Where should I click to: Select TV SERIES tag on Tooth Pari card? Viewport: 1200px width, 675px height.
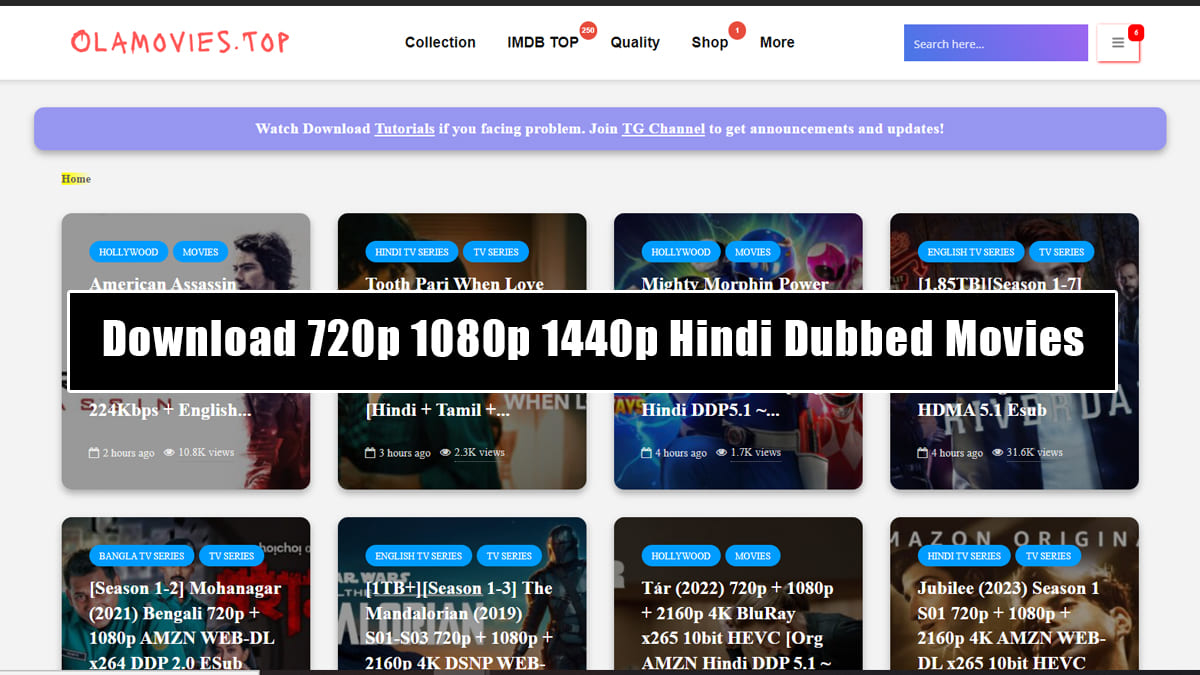click(496, 252)
